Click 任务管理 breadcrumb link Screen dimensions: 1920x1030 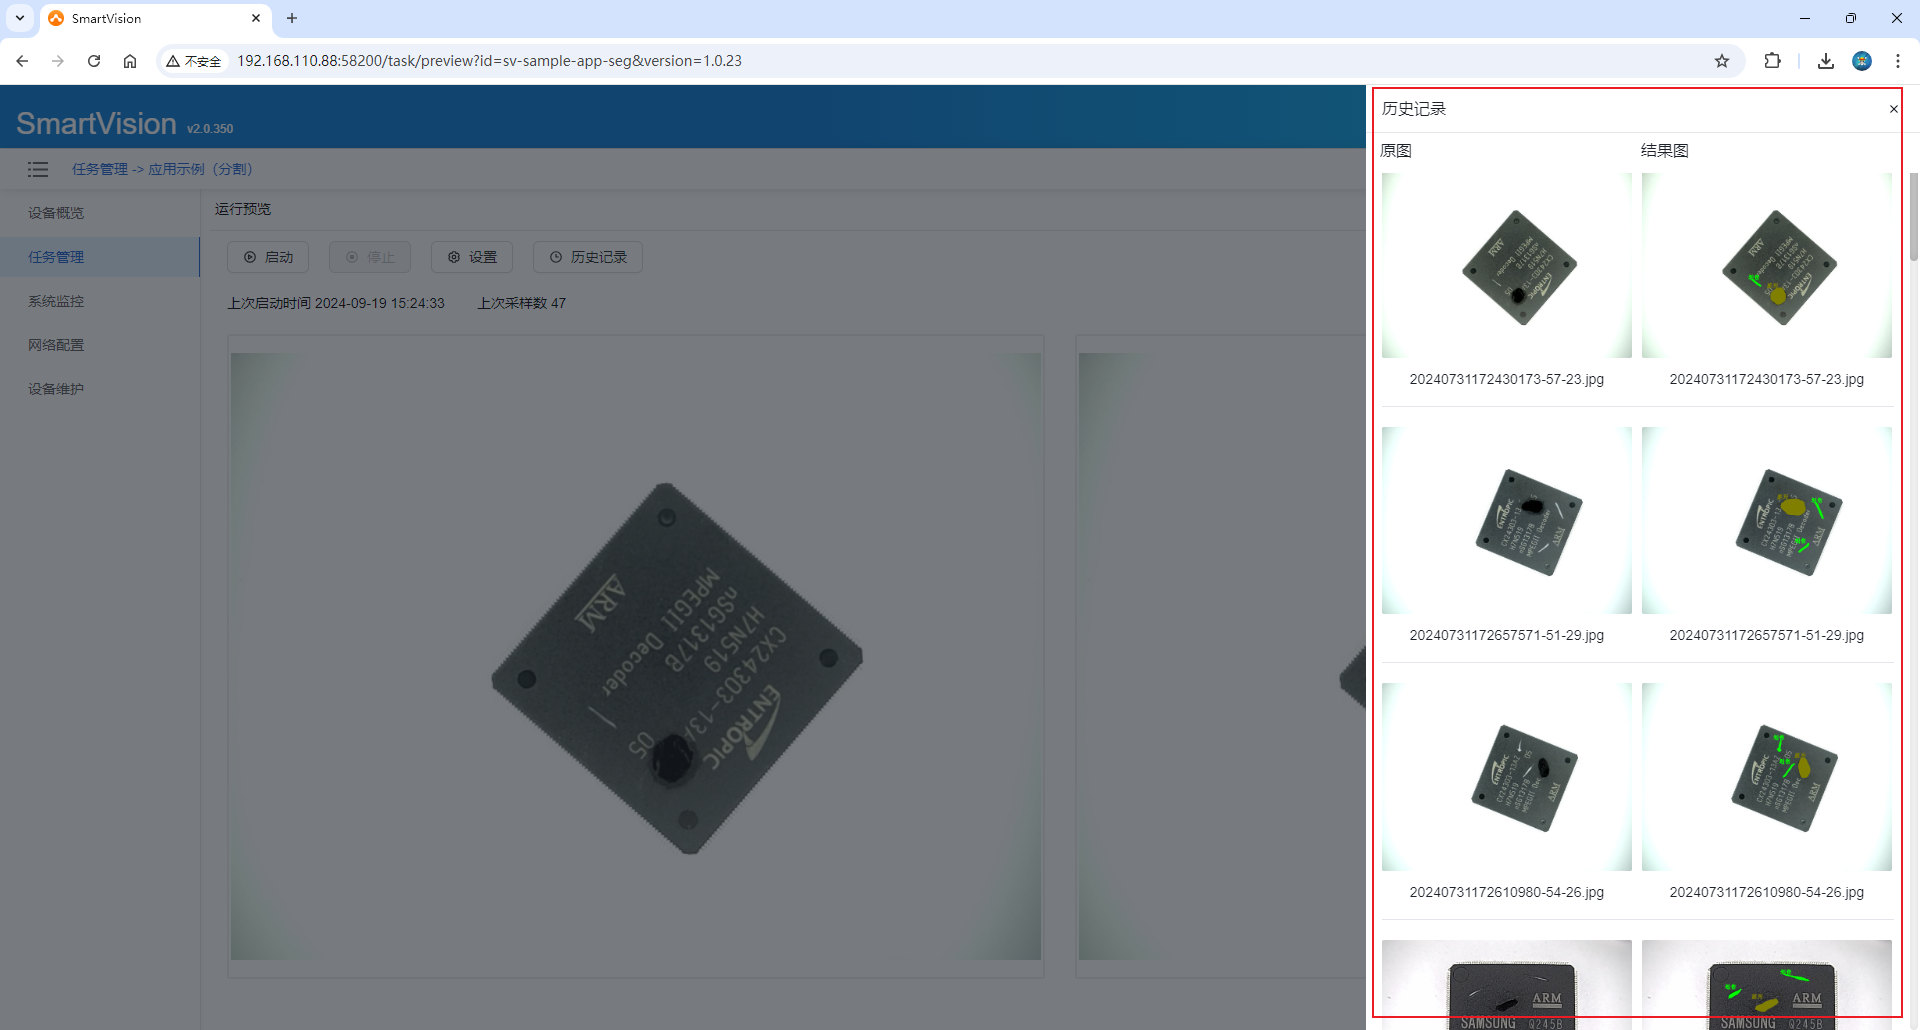pyautogui.click(x=100, y=169)
